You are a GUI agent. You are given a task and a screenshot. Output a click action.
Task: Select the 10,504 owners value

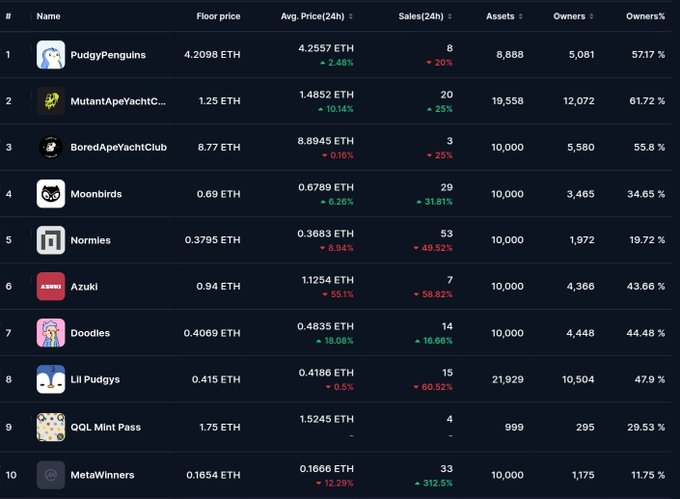(x=578, y=379)
